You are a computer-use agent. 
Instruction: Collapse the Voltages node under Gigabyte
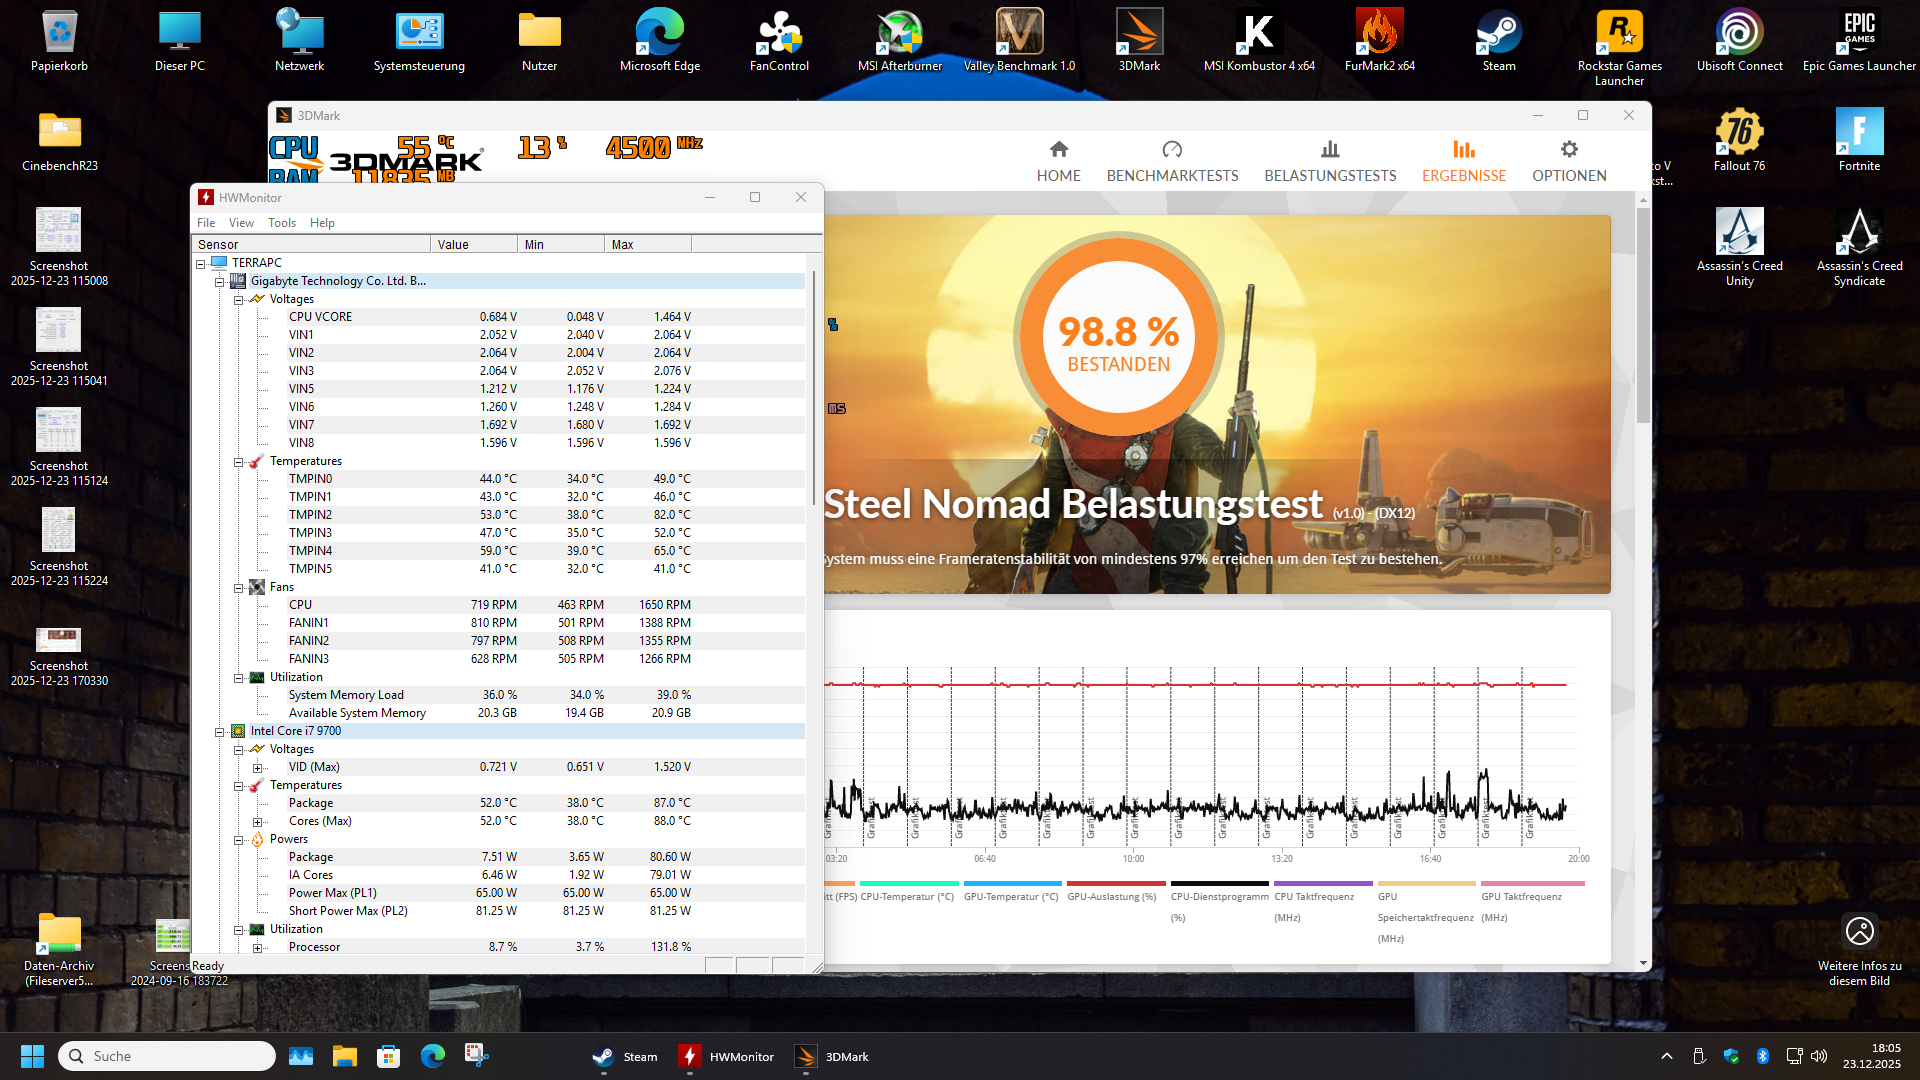click(x=238, y=300)
